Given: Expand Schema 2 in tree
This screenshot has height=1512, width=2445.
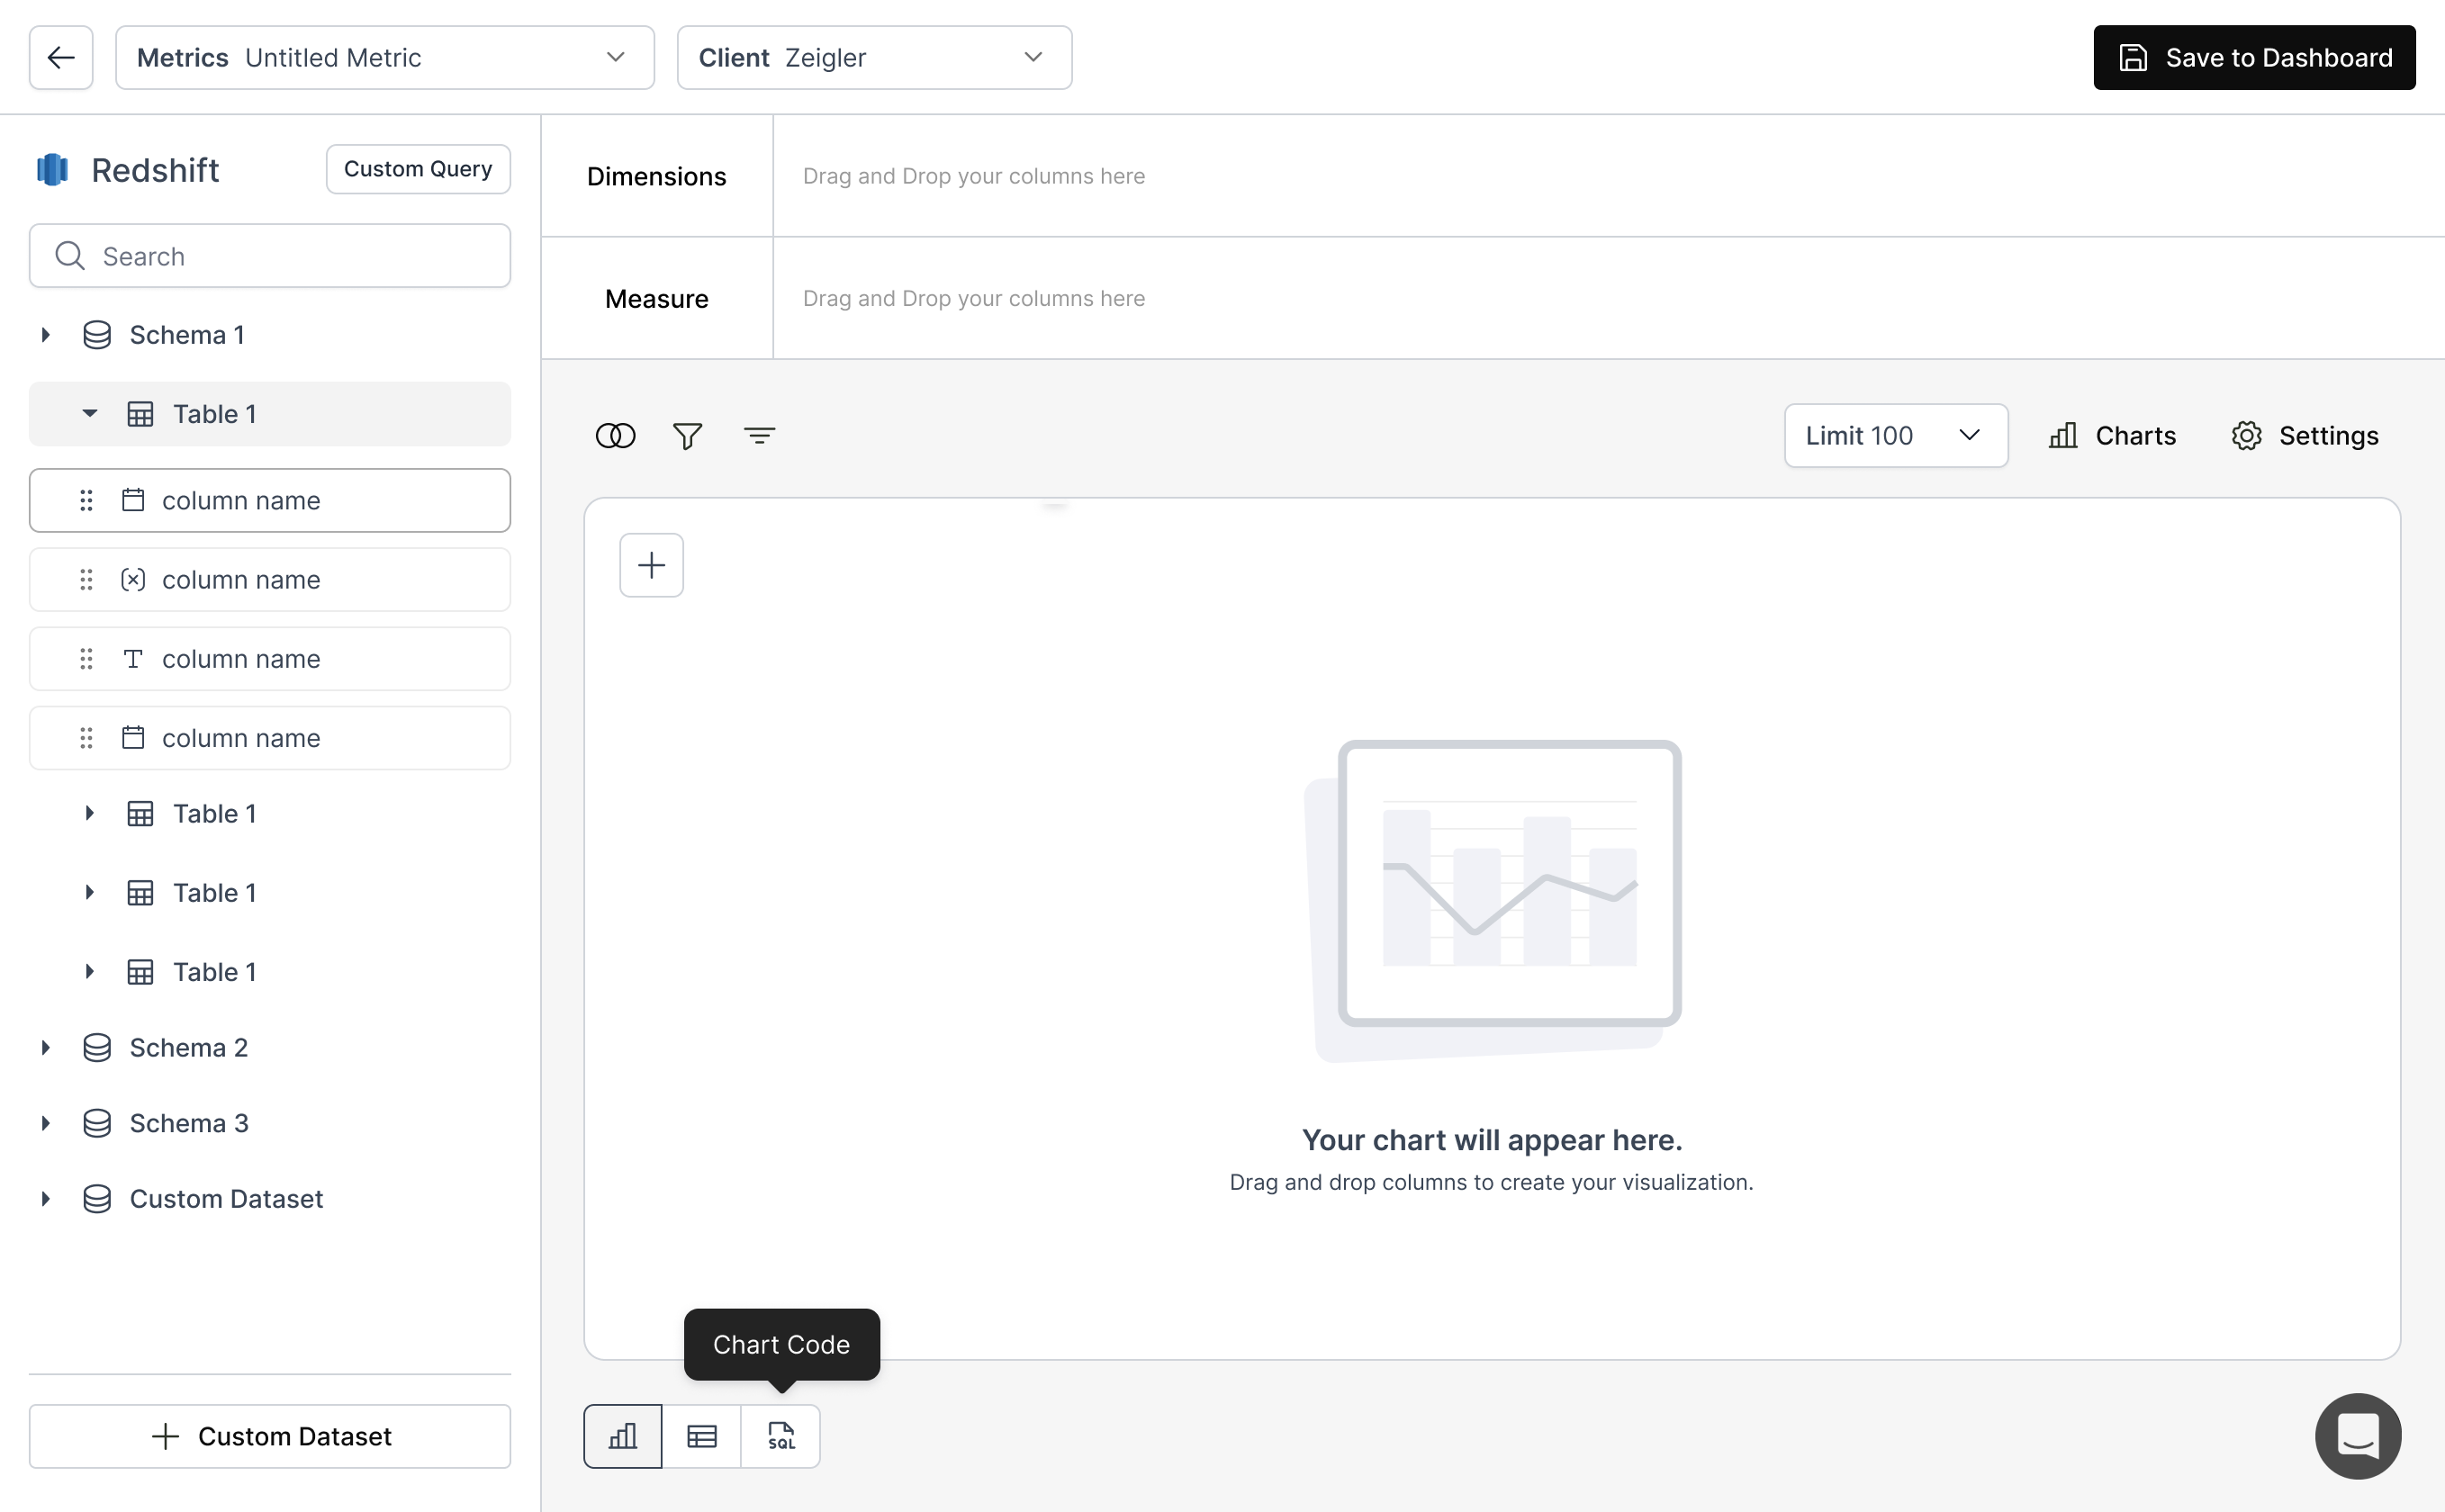Looking at the screenshot, I should pyautogui.click(x=45, y=1048).
